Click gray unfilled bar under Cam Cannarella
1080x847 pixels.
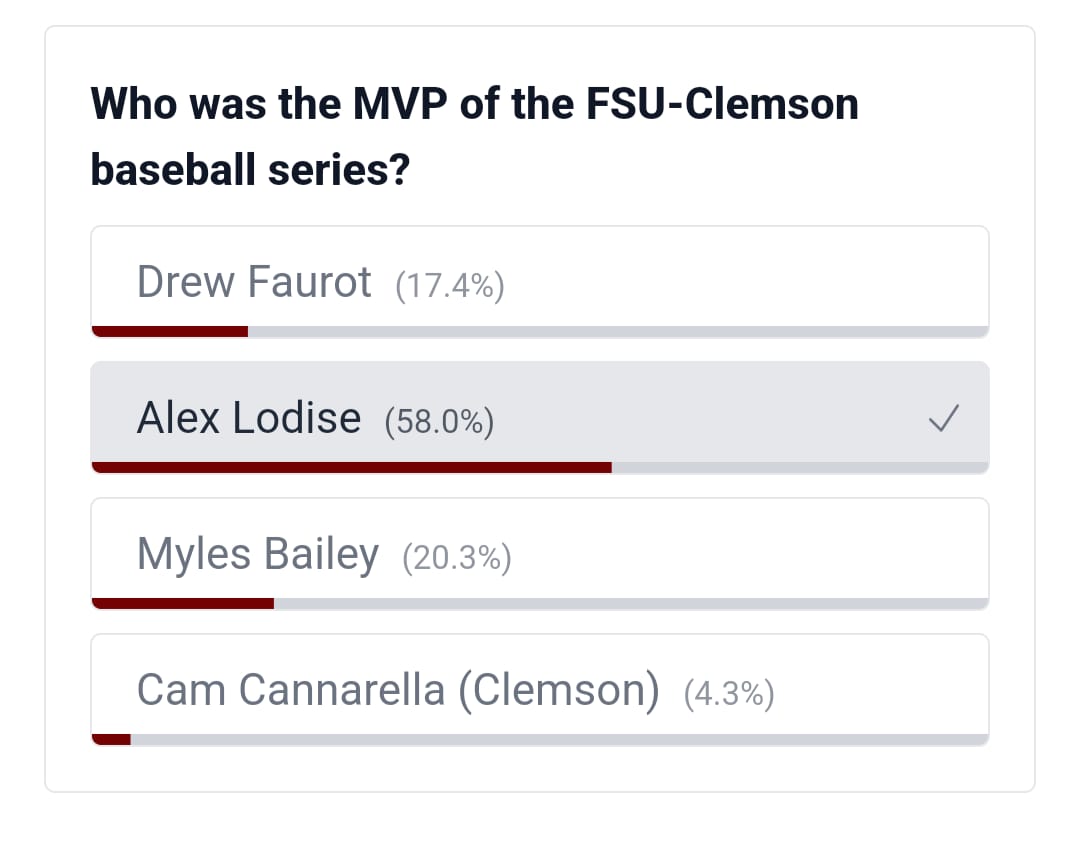coord(558,739)
